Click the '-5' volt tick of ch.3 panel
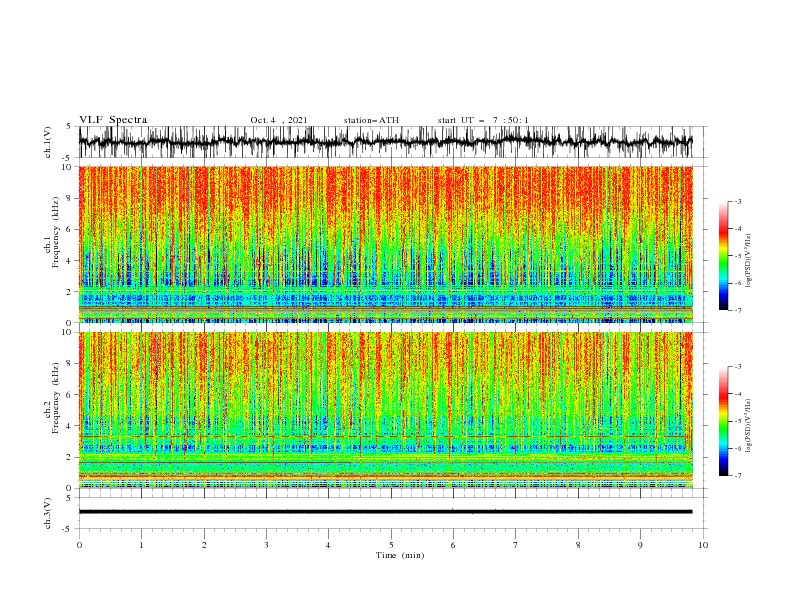 (68, 529)
